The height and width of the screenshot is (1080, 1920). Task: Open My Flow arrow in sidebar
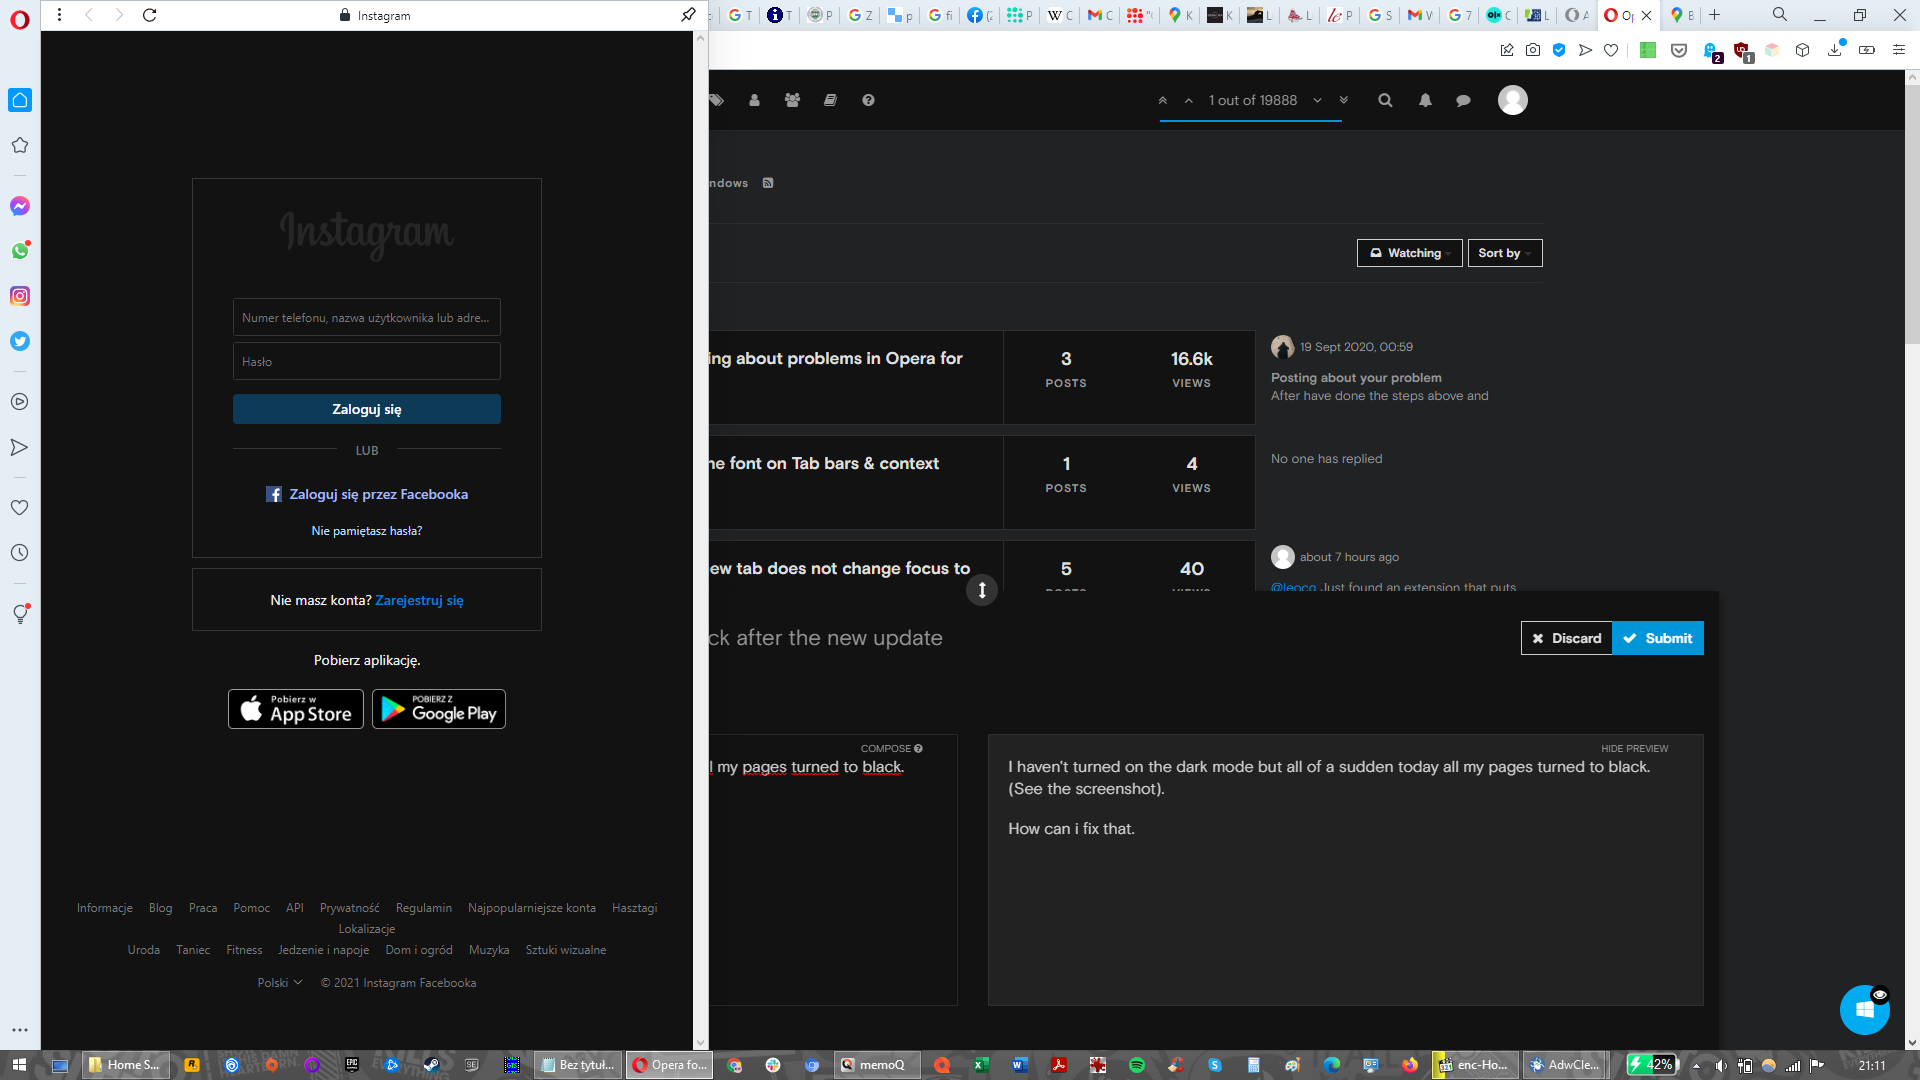coord(20,447)
